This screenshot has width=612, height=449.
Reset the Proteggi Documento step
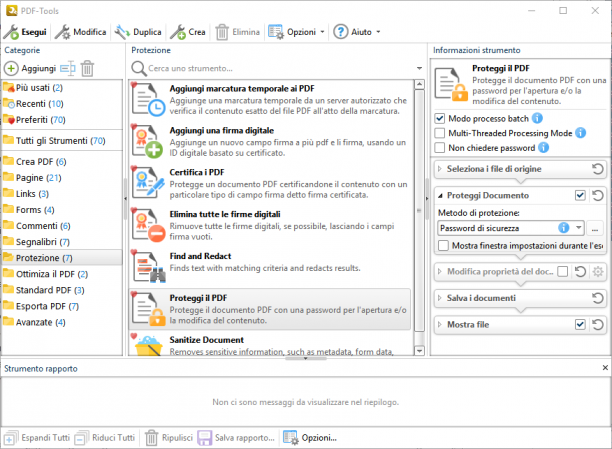(598, 195)
